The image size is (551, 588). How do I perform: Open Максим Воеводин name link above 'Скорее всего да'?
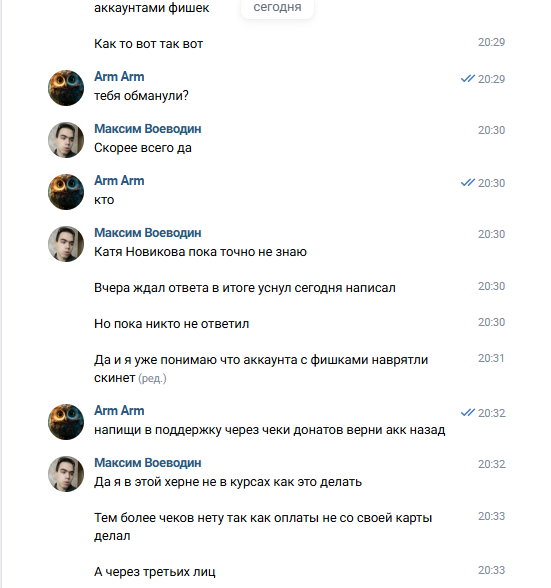(147, 129)
